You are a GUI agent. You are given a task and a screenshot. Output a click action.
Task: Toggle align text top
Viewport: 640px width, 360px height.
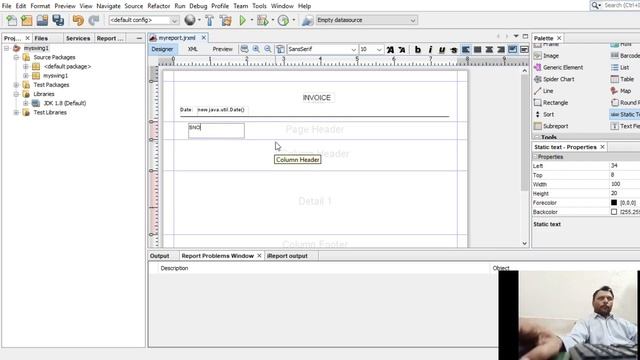pos(513,50)
